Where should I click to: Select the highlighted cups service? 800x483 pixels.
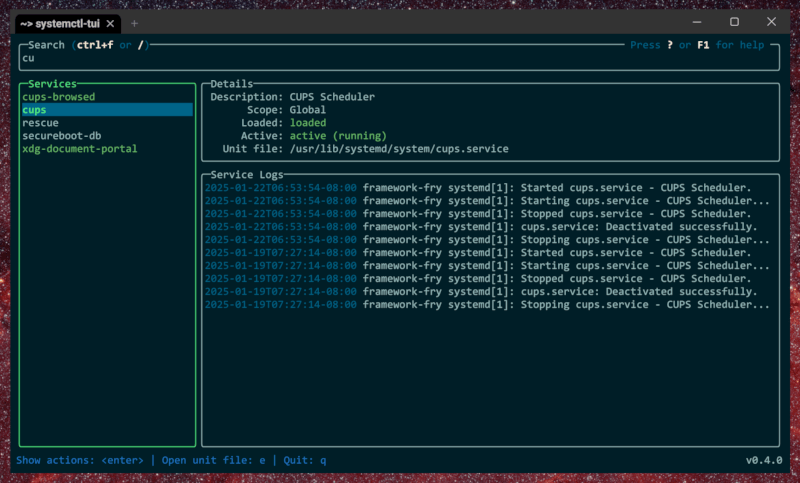107,110
